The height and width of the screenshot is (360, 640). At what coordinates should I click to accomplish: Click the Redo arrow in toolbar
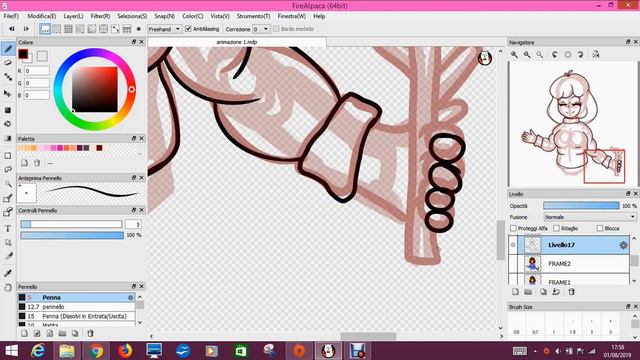tap(26, 29)
